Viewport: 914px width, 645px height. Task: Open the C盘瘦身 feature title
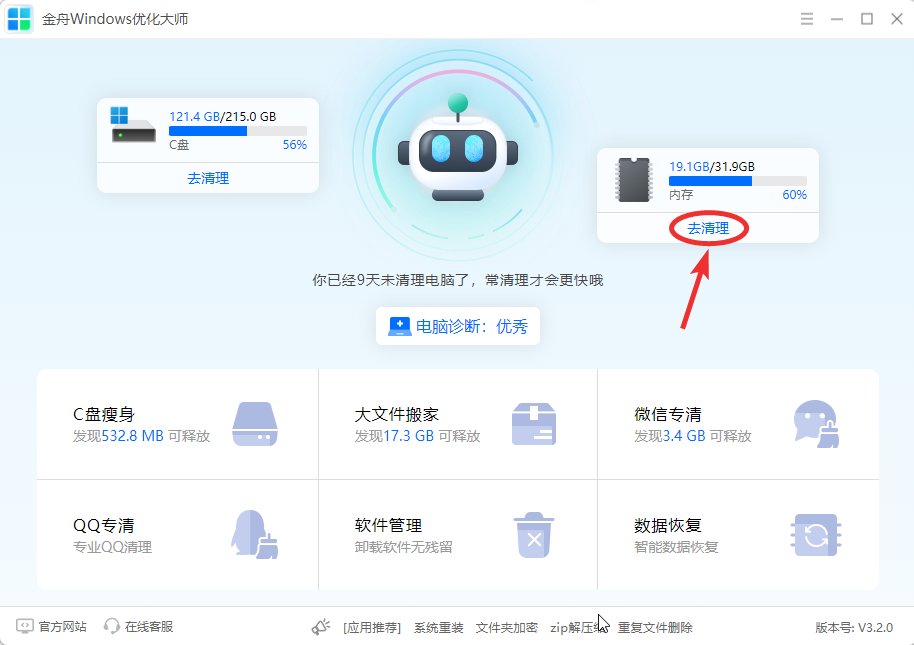(x=104, y=414)
